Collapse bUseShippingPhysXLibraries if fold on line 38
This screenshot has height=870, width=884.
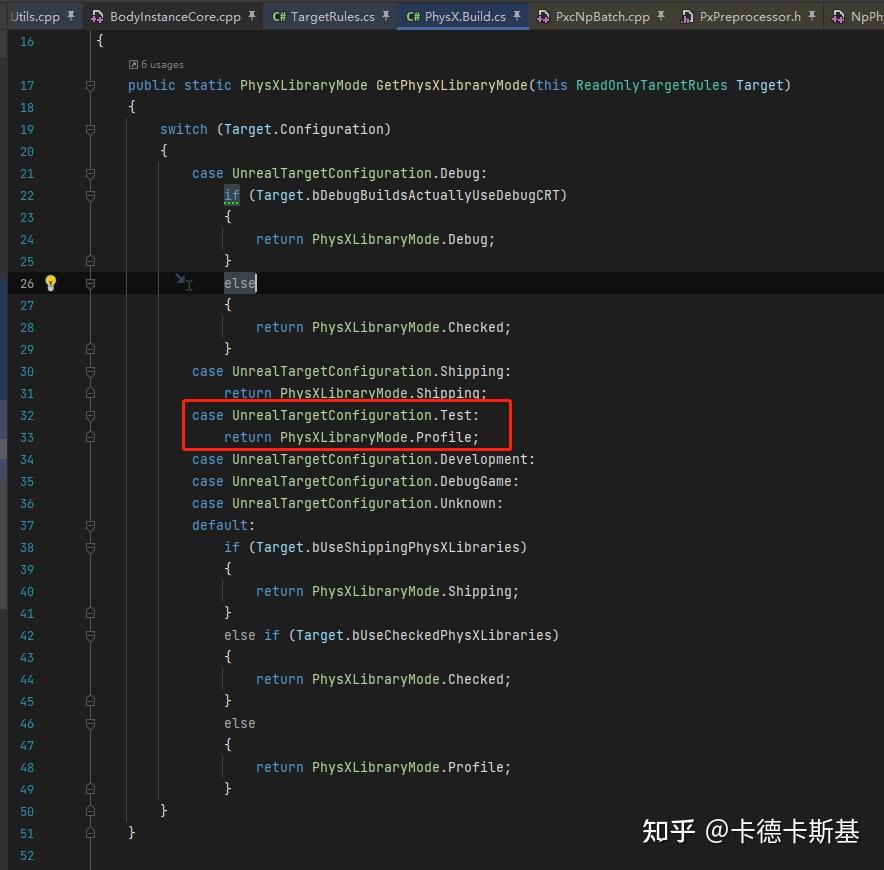[90, 547]
